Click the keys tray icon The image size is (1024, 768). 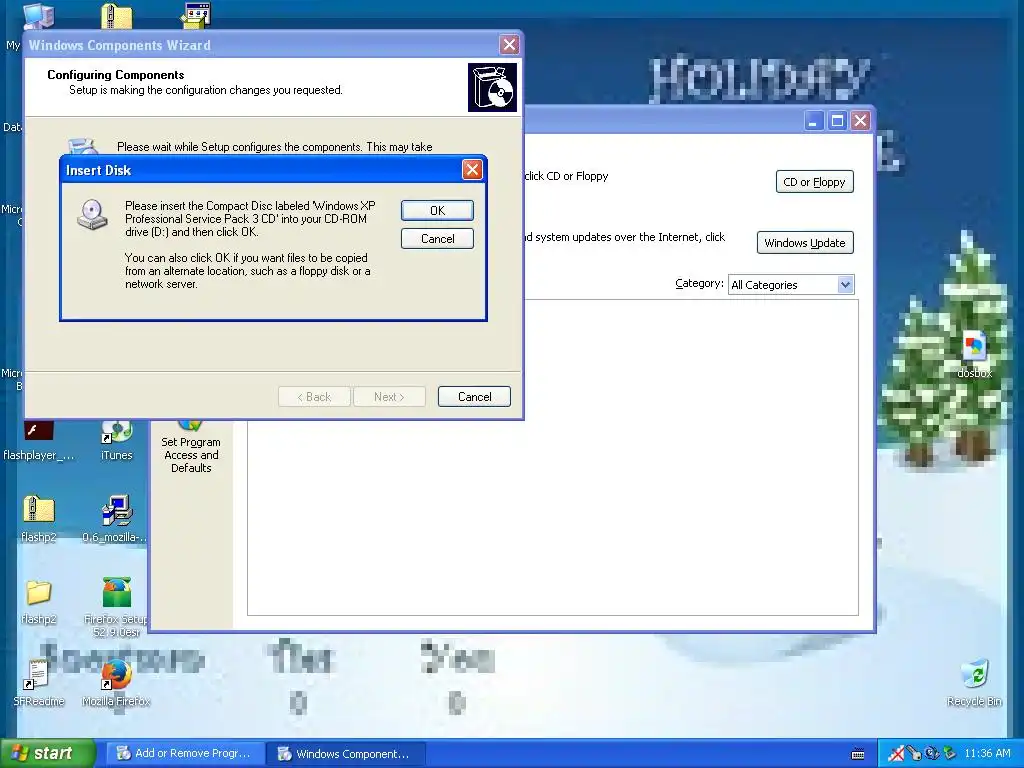click(914, 754)
